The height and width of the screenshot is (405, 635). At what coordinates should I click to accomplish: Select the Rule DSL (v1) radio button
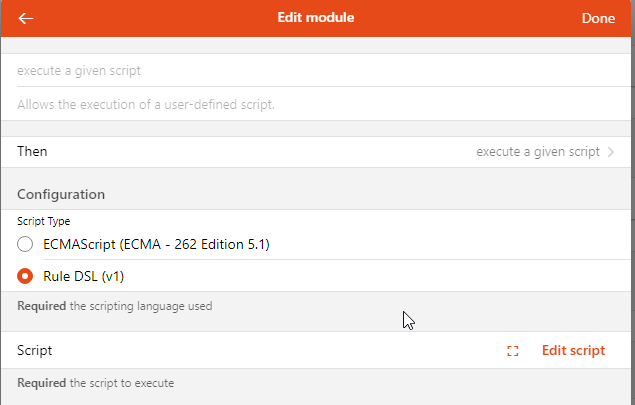[26, 276]
